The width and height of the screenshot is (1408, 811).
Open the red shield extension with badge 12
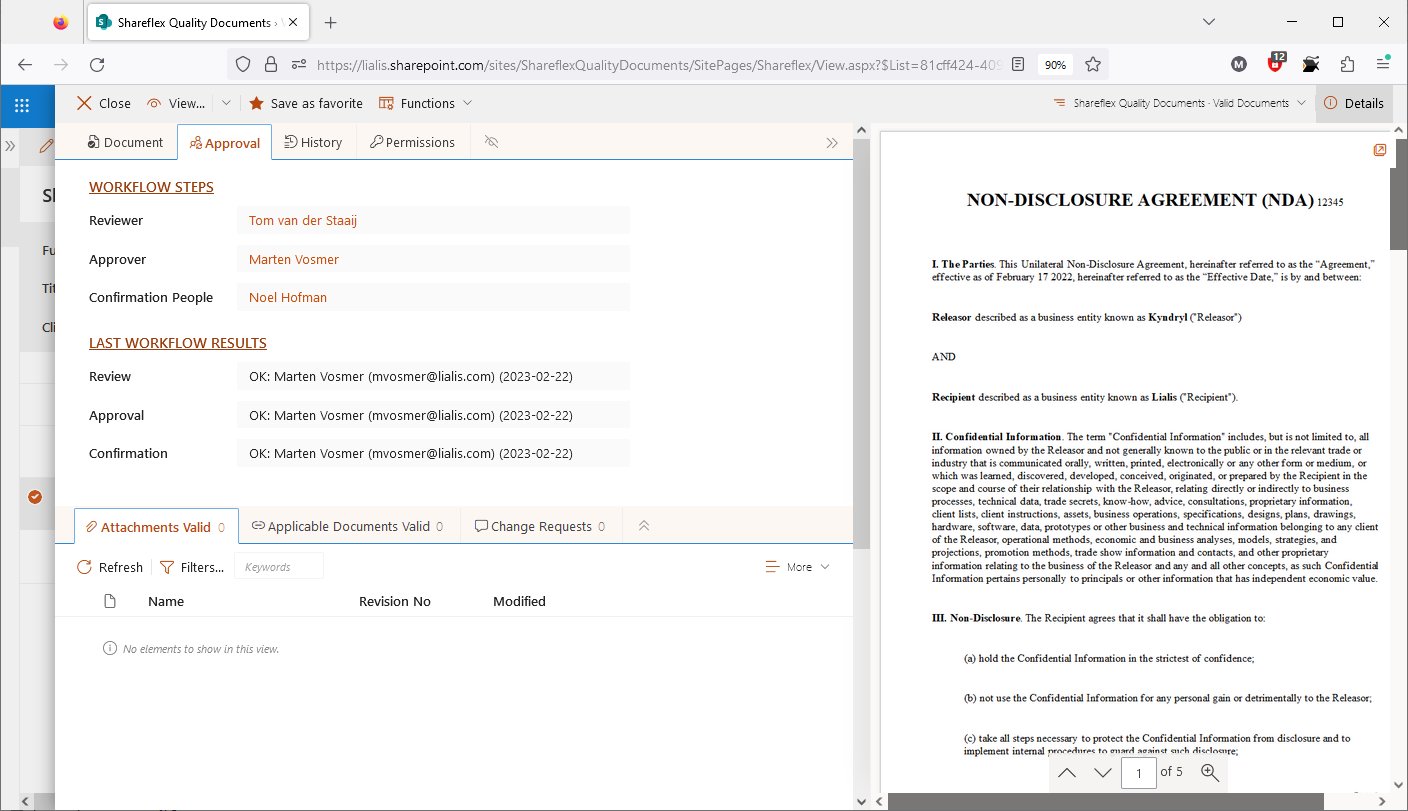[1276, 62]
